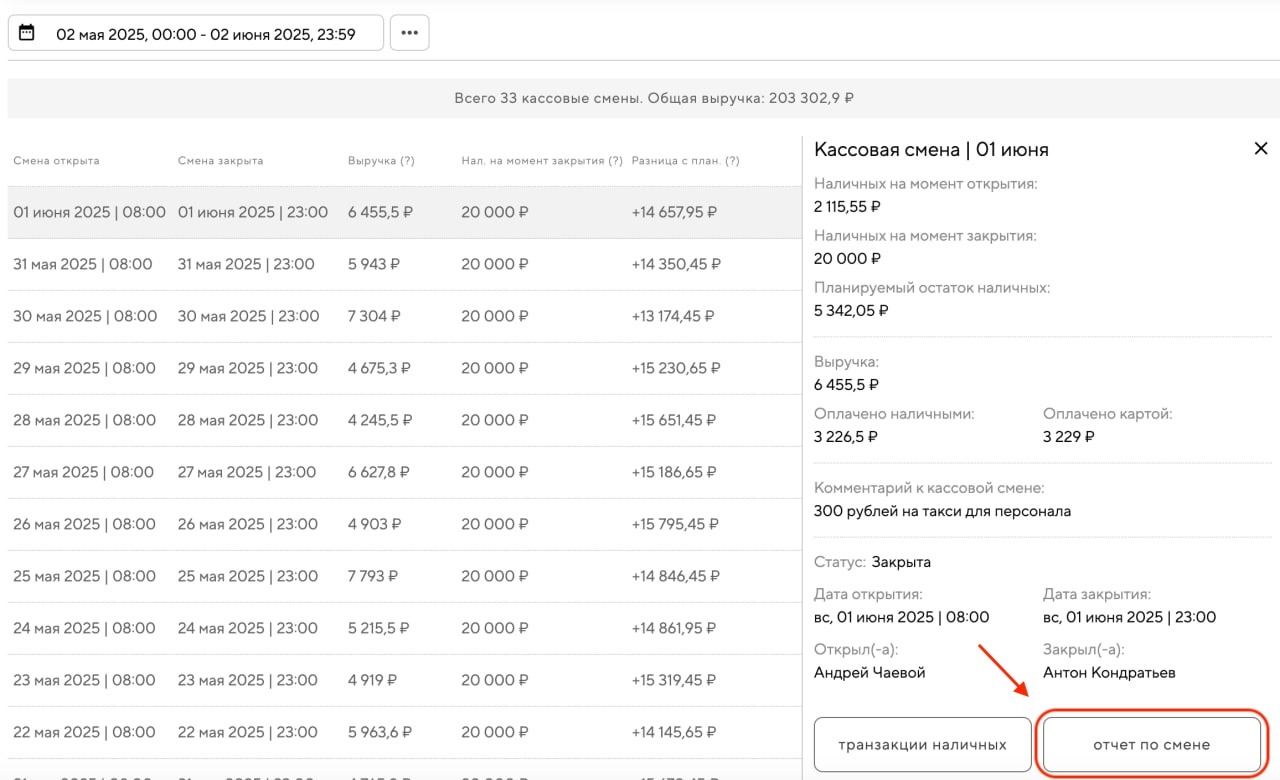Open shift row with revenue 4 675,3 ₽
The width and height of the screenshot is (1280, 780).
(x=400, y=368)
